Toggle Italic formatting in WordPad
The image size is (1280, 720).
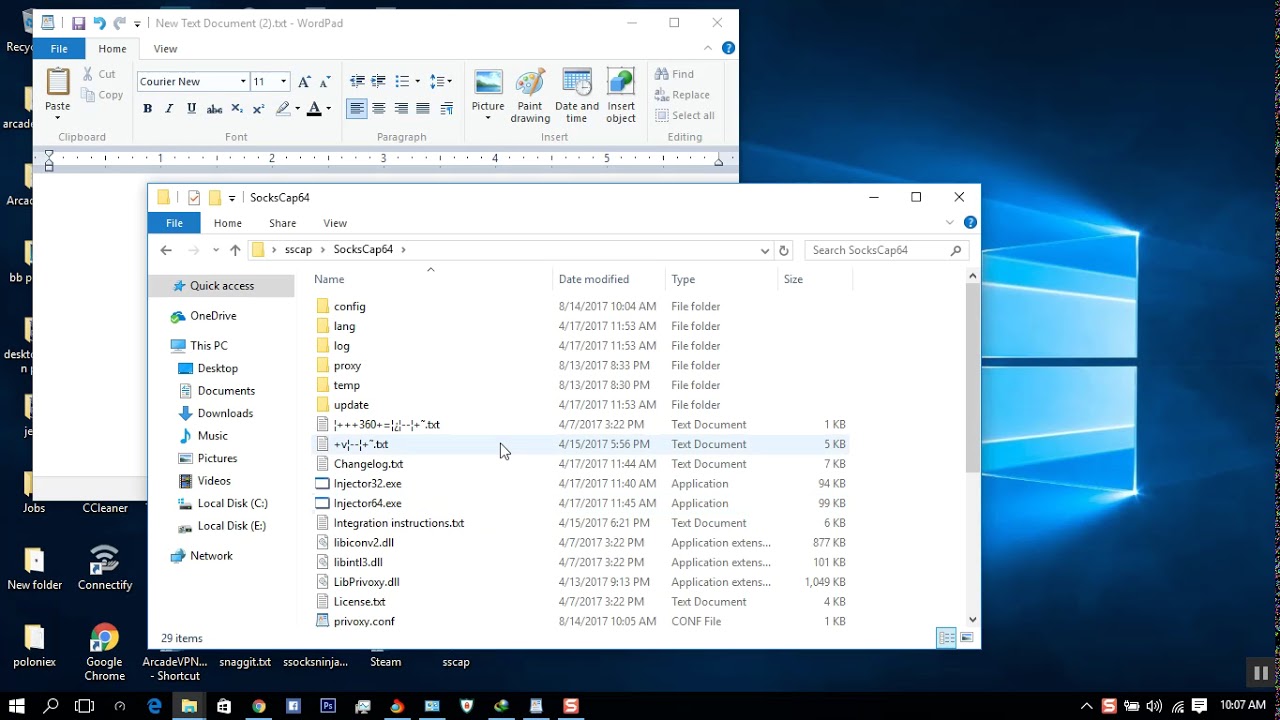tap(169, 109)
